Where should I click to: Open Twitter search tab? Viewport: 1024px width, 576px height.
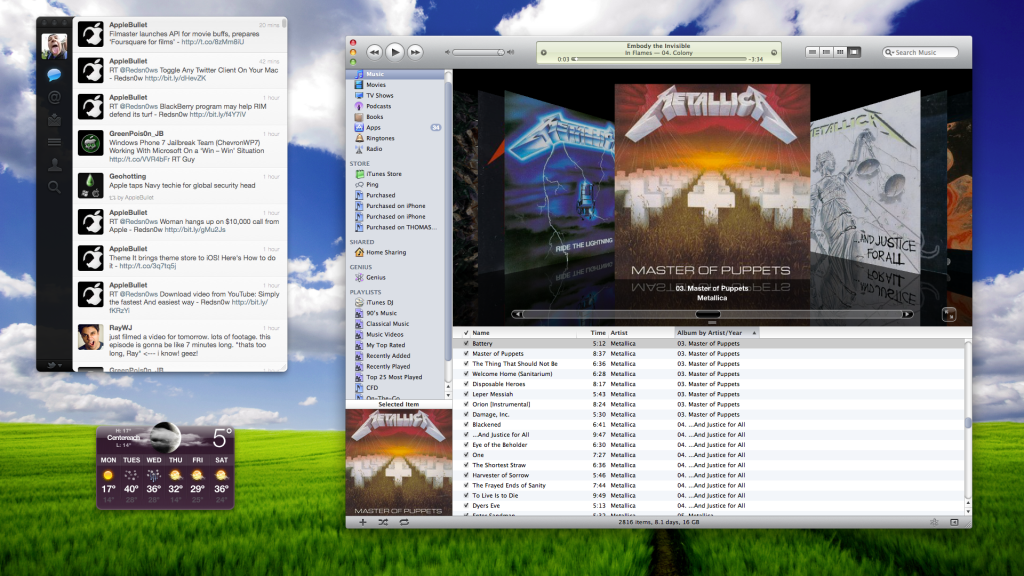(54, 187)
